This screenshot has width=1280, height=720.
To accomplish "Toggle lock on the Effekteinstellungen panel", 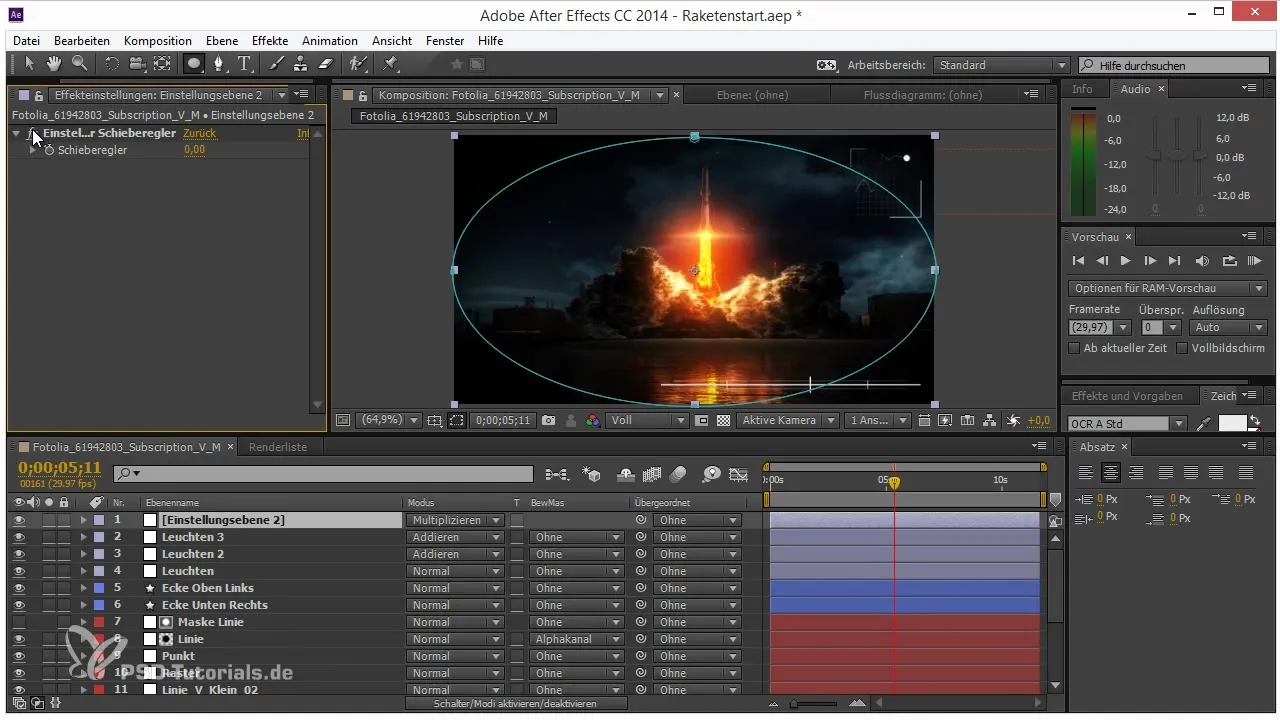I will pyautogui.click(x=39, y=95).
